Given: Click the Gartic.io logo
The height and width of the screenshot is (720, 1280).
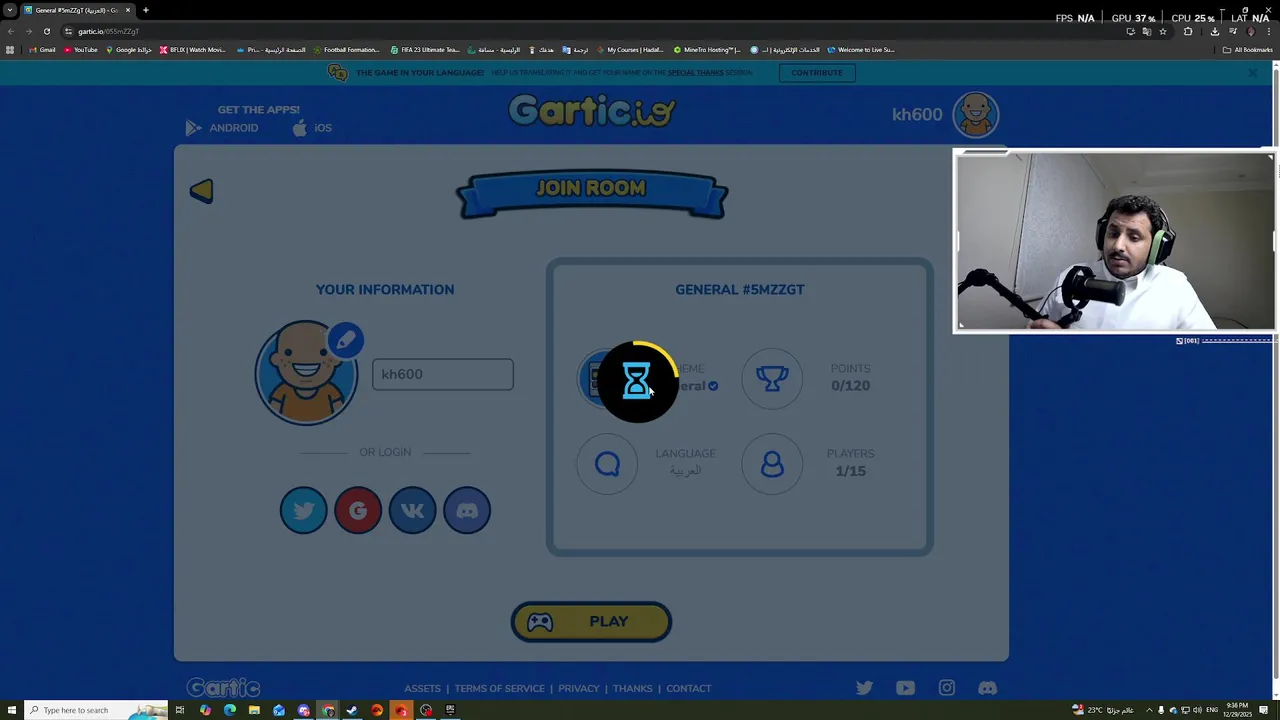Looking at the screenshot, I should (591, 111).
